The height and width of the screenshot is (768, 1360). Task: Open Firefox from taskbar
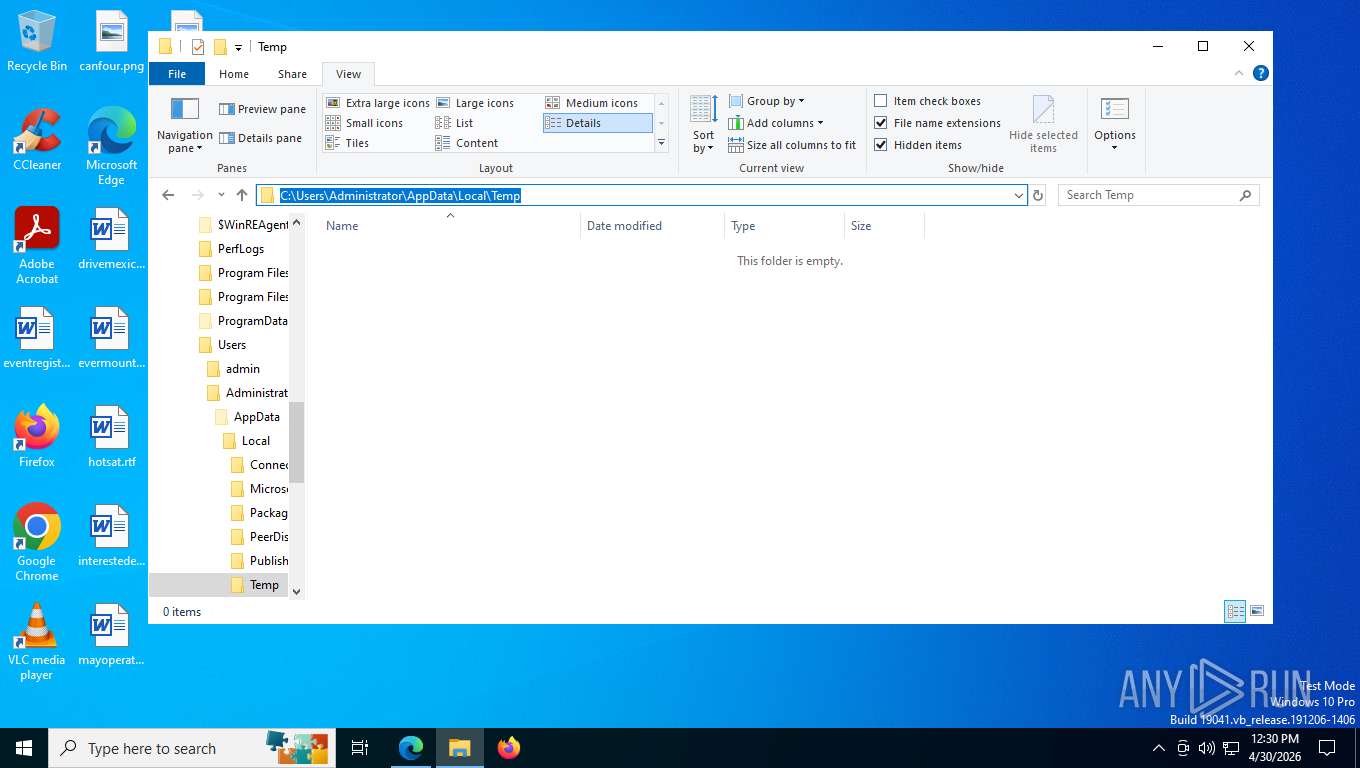509,748
